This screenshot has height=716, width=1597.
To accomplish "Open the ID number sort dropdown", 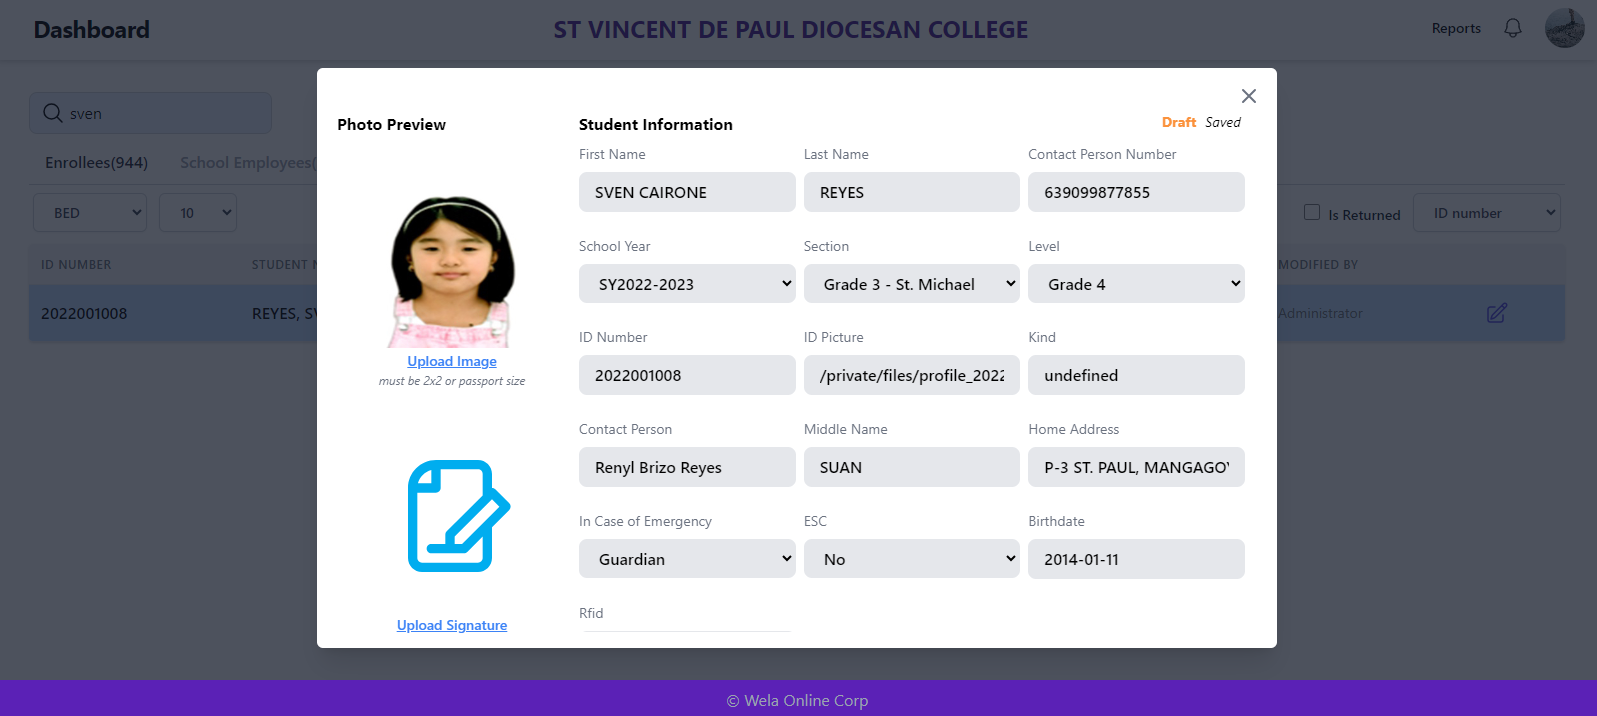I will [x=1486, y=213].
